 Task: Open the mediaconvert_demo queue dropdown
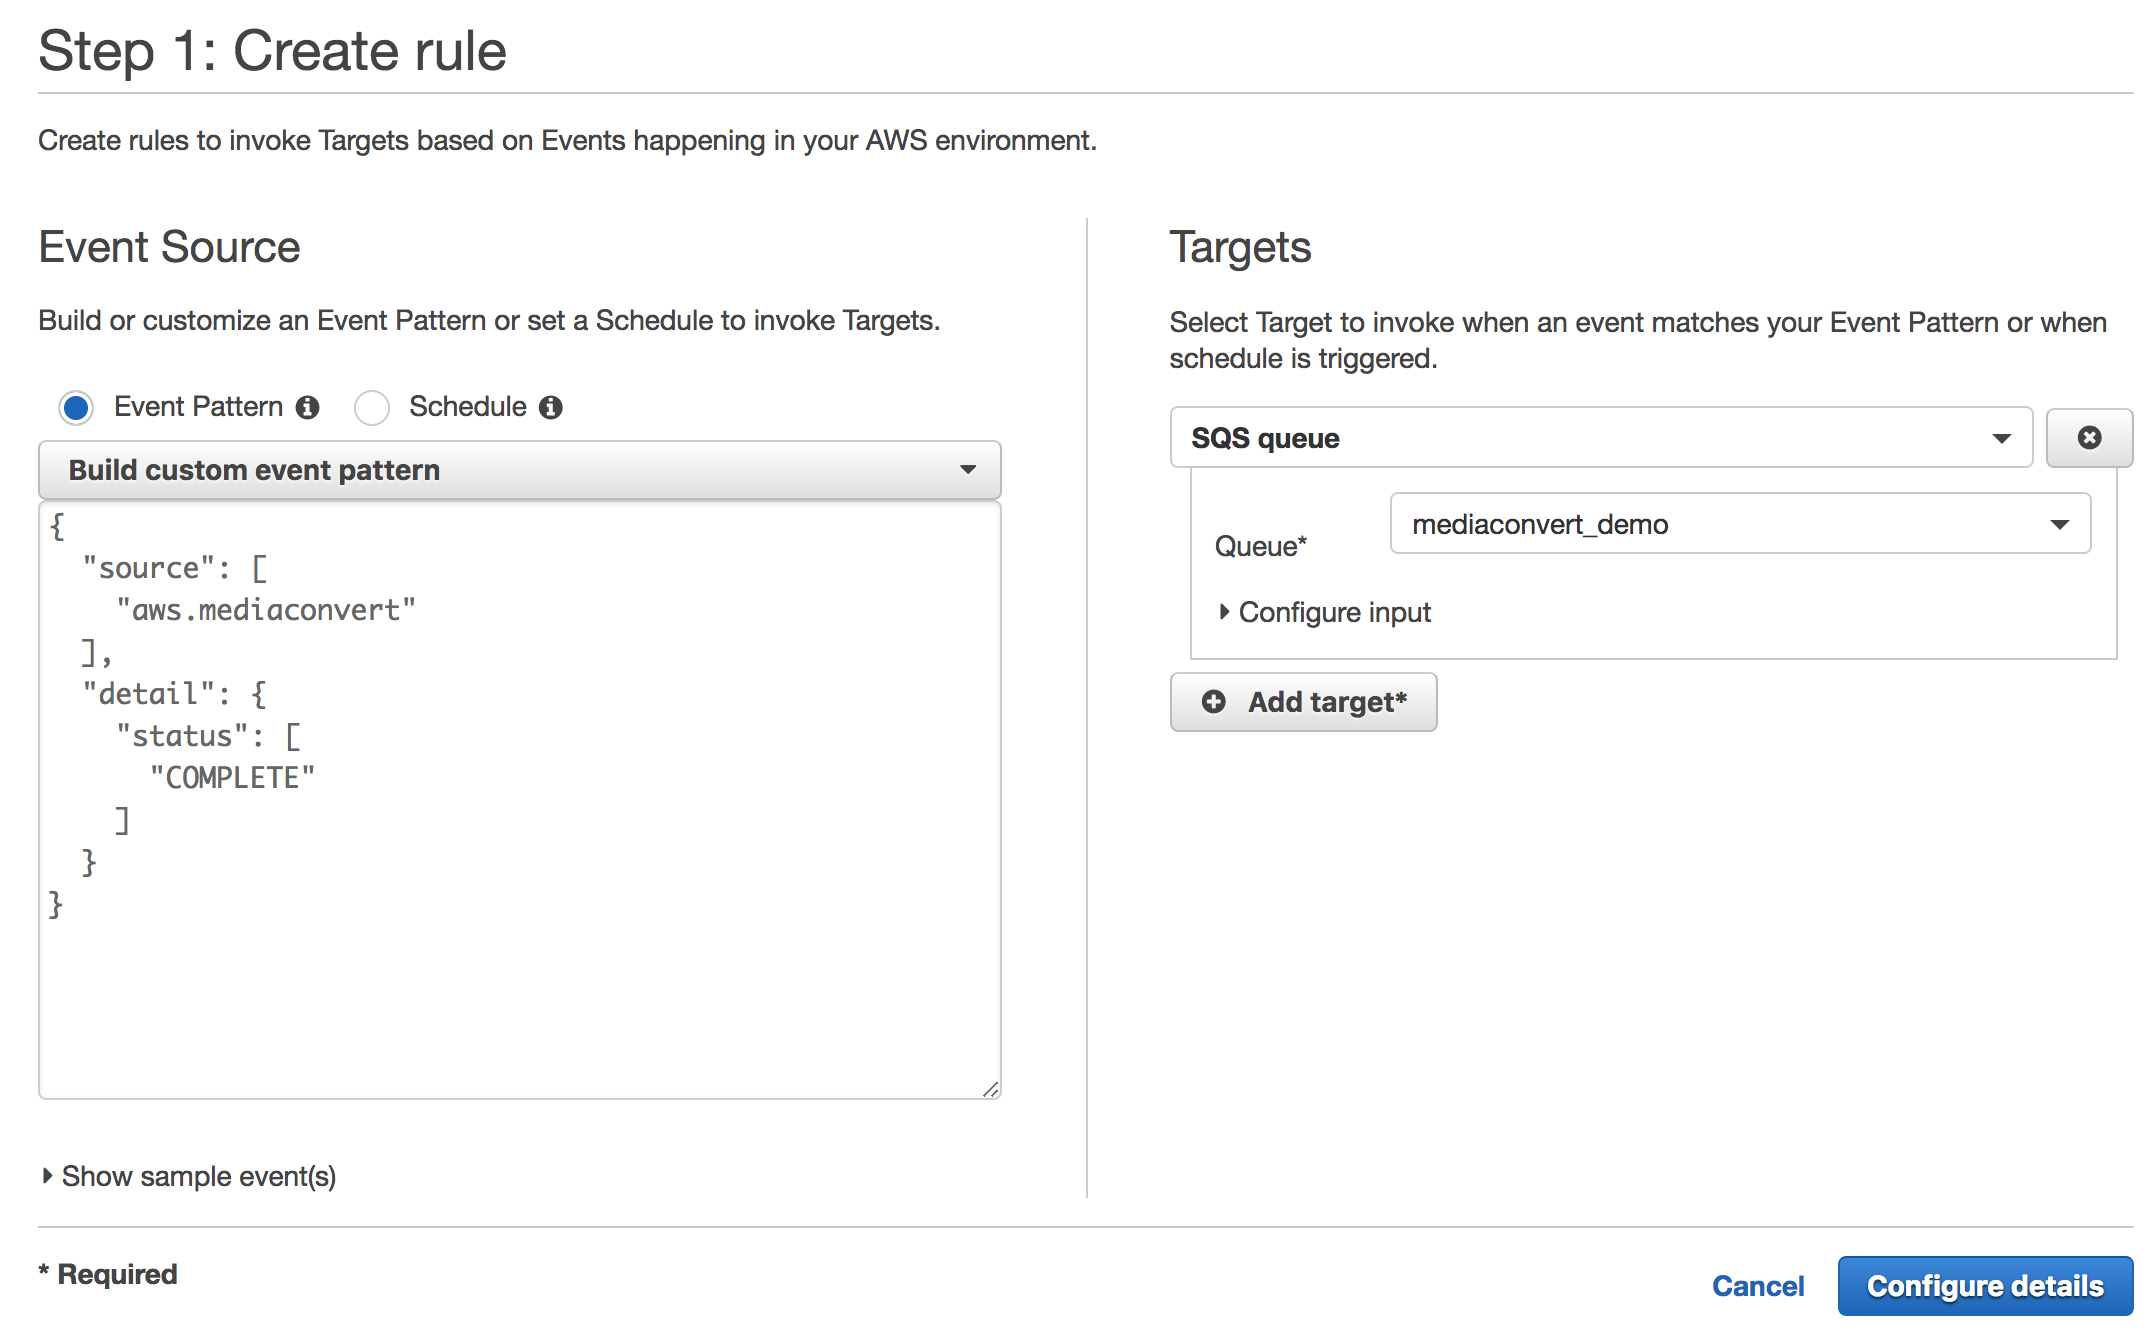1740,523
